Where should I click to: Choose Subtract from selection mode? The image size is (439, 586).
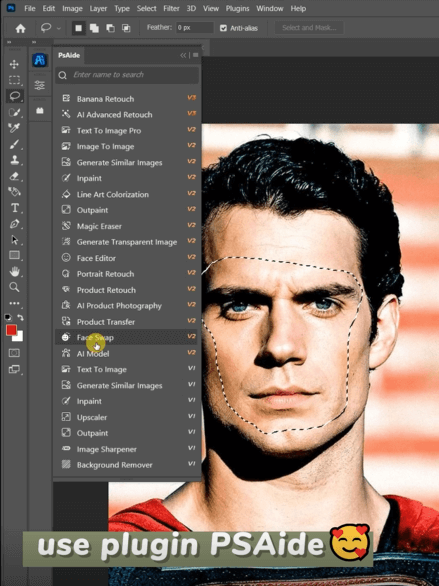pyautogui.click(x=110, y=28)
